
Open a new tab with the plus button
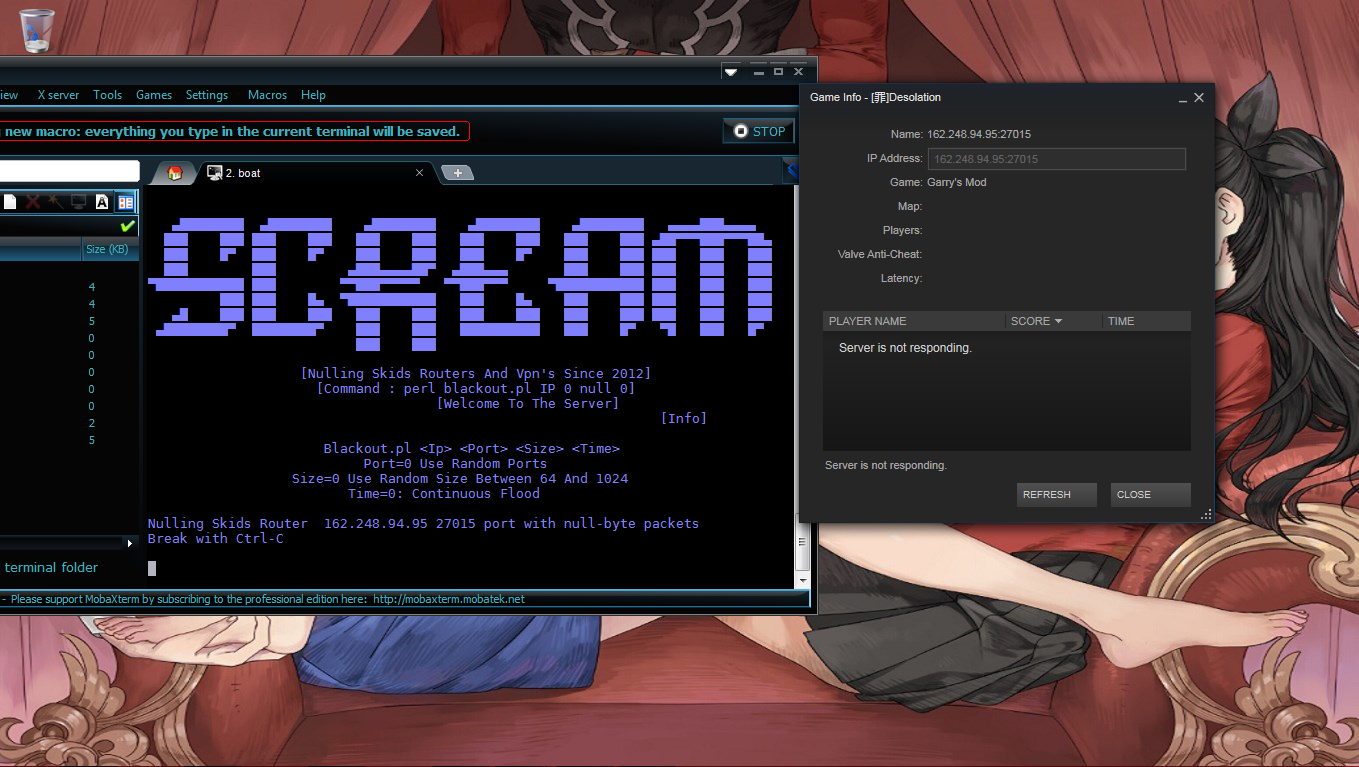point(457,173)
